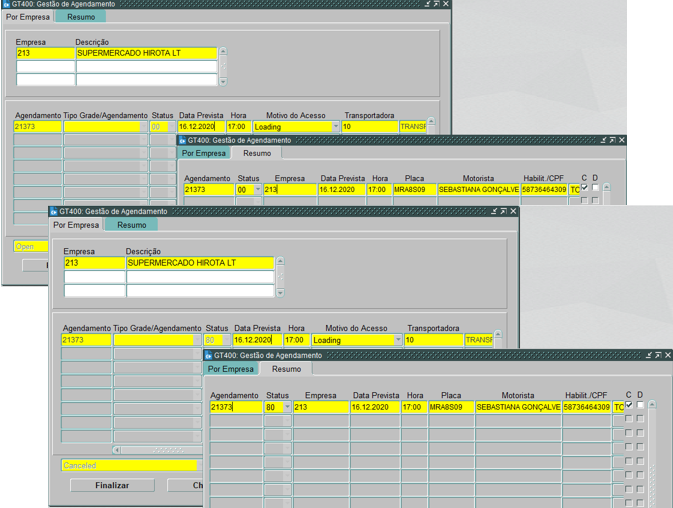Open Status 00 dropdown in the Resumo window
Screen dimensions: 673x508
pos(258,189)
